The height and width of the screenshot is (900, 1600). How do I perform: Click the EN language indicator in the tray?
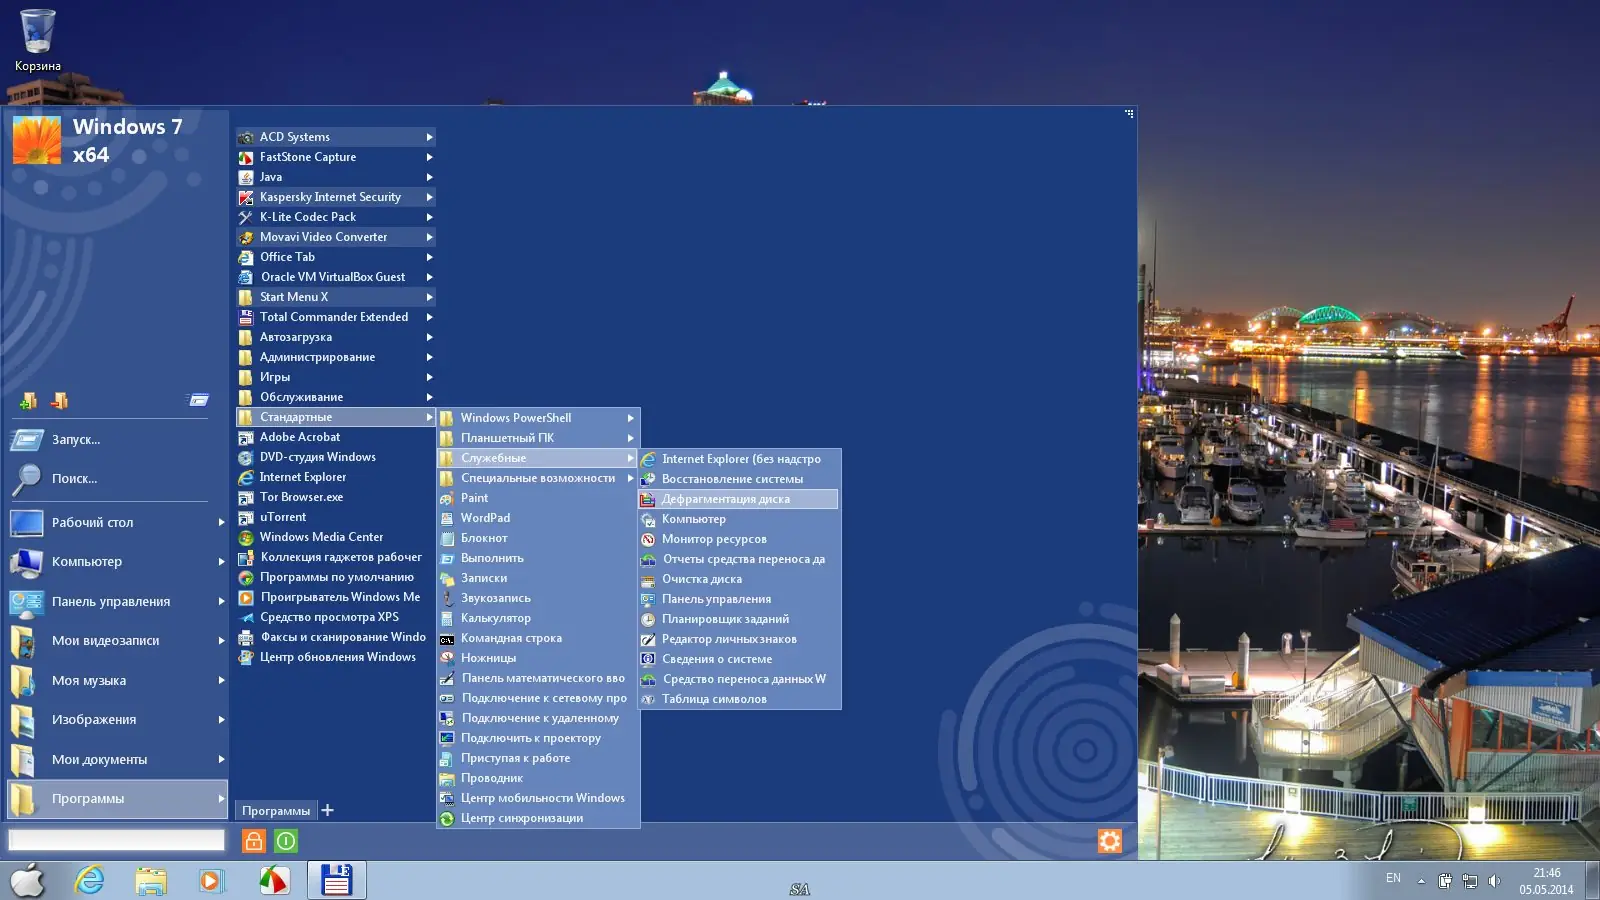click(x=1393, y=878)
